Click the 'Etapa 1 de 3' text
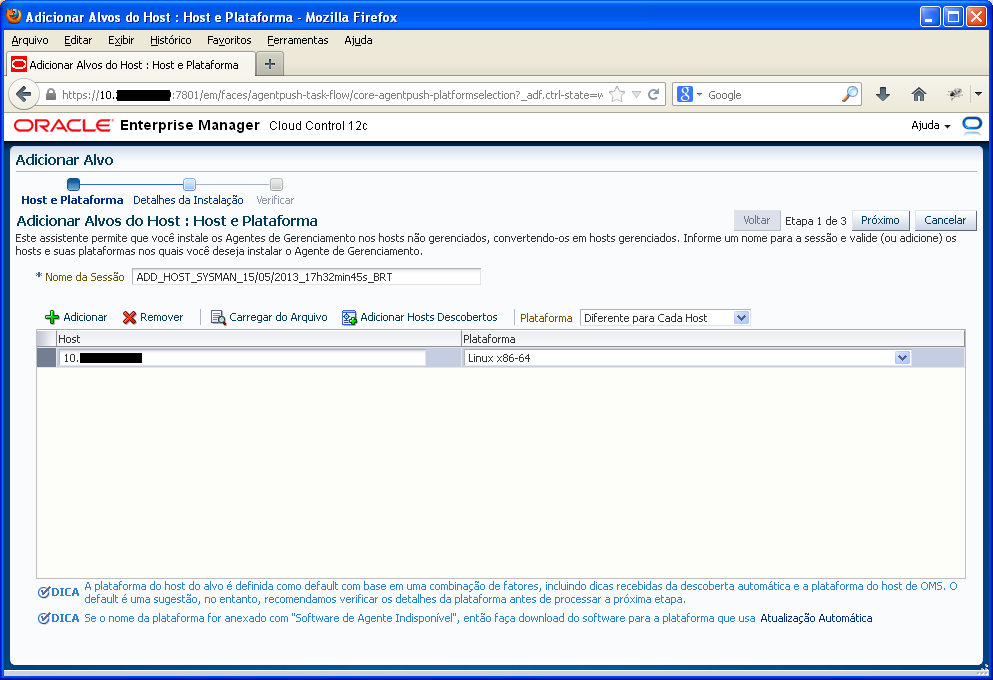The height and width of the screenshot is (680, 993). (x=816, y=221)
